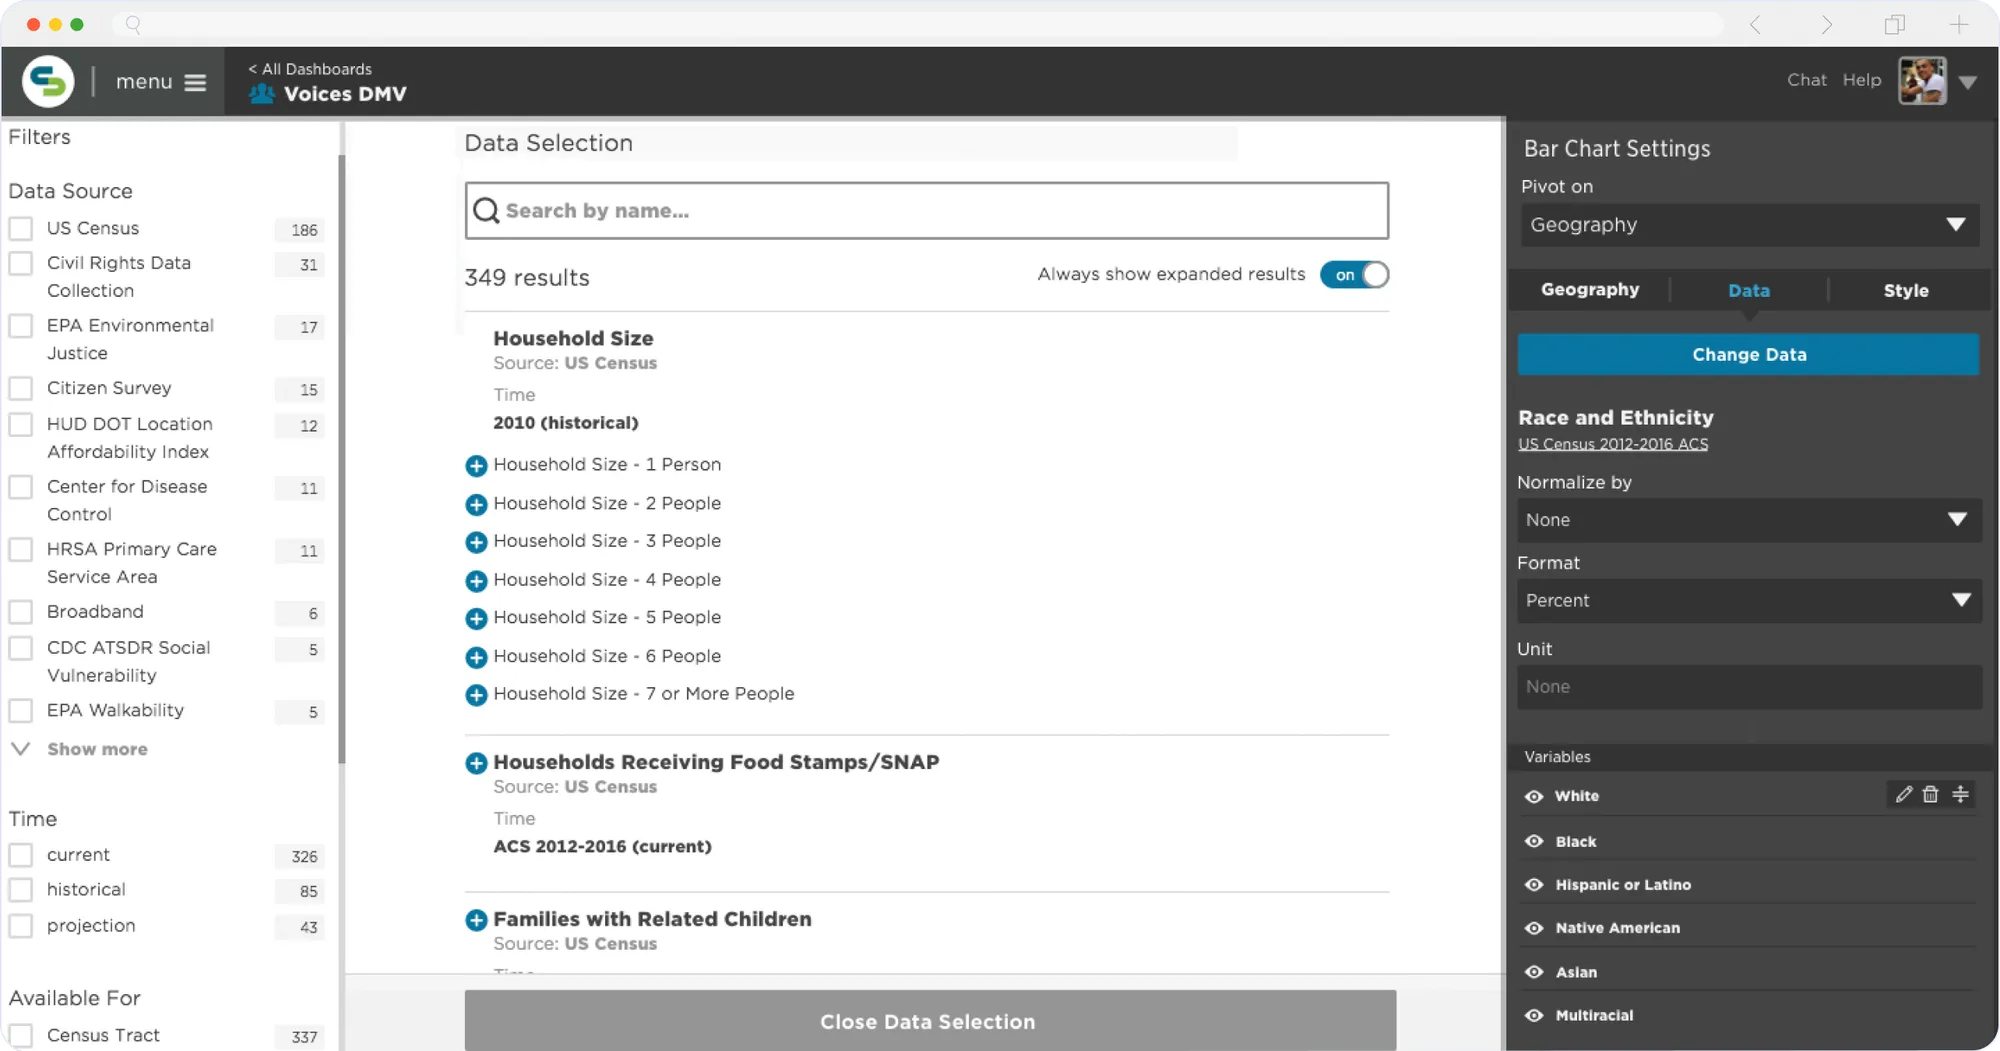Viewport: 2000px width, 1051px height.
Task: Click the filters panel scrollbar
Action: pos(342,460)
